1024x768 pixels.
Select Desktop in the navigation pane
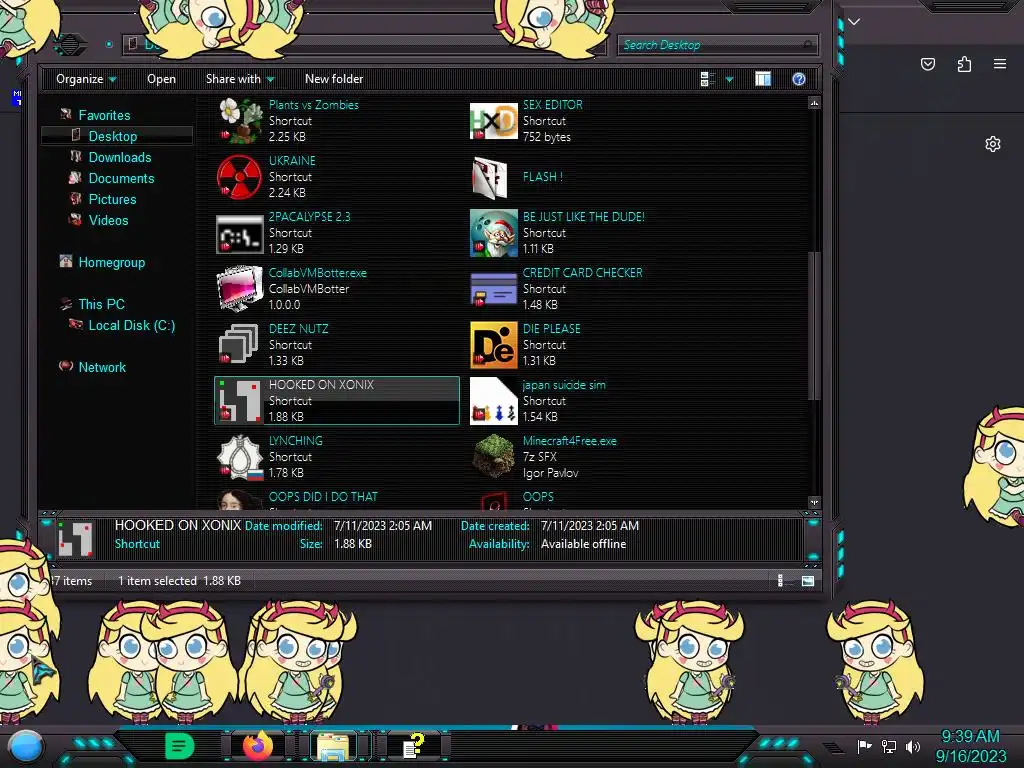(113, 136)
